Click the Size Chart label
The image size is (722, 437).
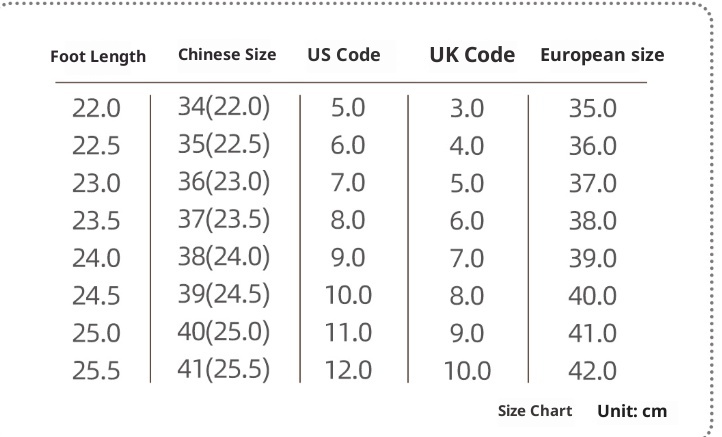(535, 411)
